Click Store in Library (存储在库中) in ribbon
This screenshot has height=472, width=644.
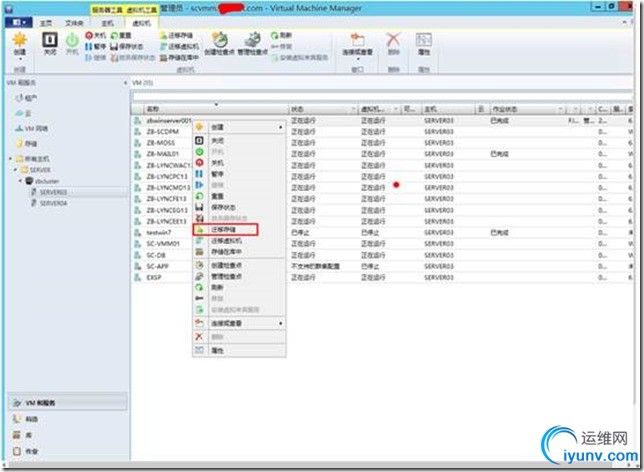[x=179, y=58]
